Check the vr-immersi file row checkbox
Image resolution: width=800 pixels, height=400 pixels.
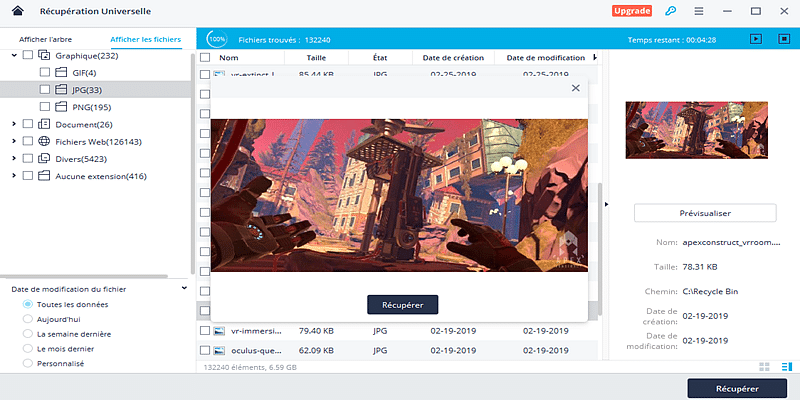pyautogui.click(x=205, y=331)
